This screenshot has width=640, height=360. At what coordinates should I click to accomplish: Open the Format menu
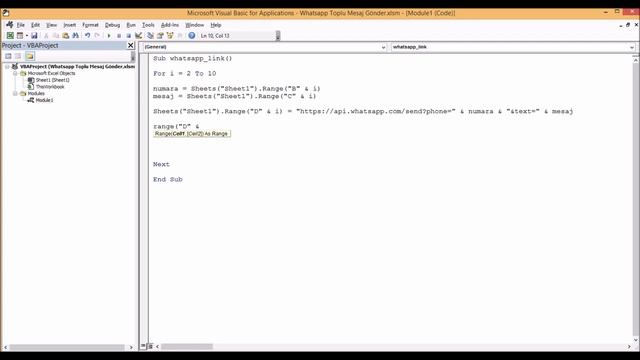(x=90, y=25)
